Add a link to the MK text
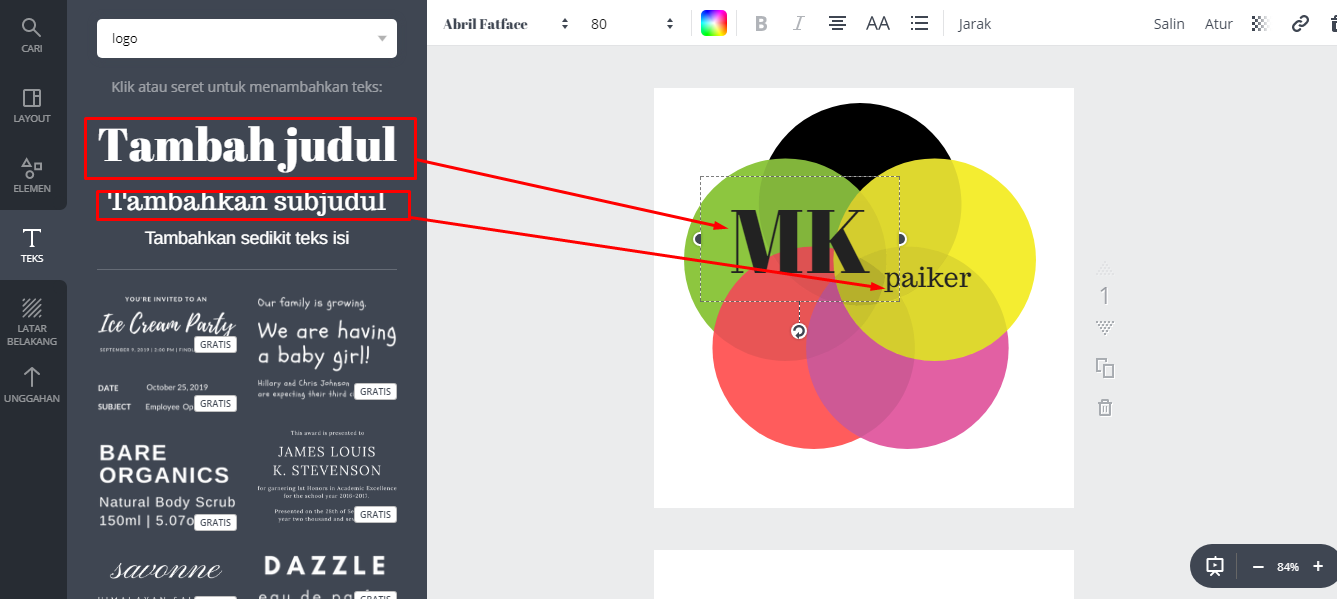The image size is (1337, 599). (x=1300, y=23)
